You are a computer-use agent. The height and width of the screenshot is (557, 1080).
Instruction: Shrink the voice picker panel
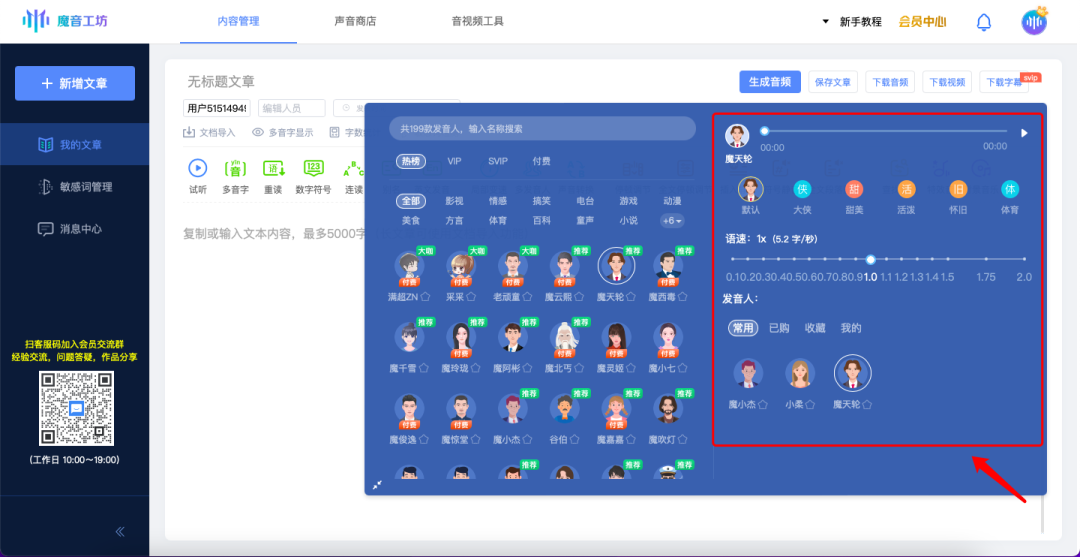click(377, 485)
